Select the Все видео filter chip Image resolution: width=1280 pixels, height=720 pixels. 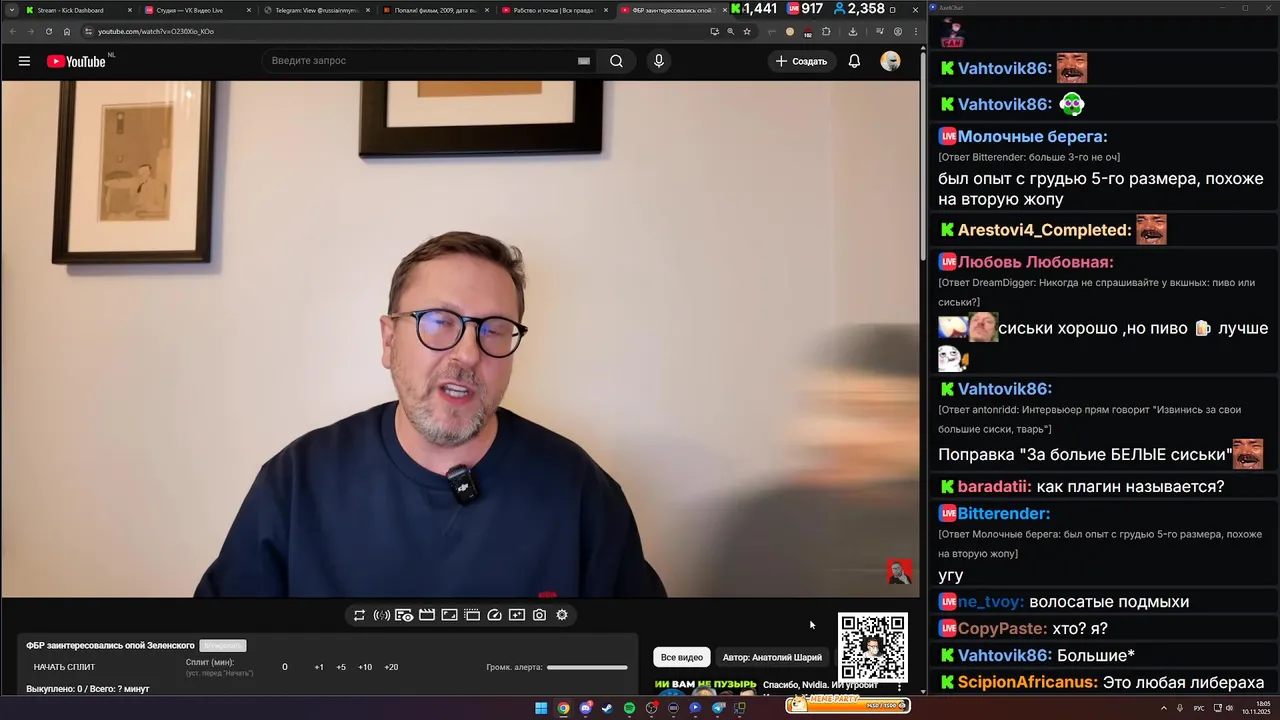point(682,657)
